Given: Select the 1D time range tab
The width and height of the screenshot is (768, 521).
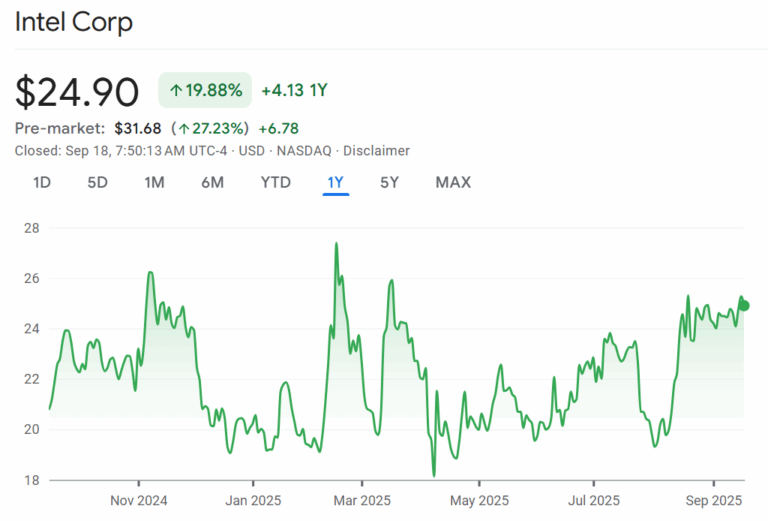Looking at the screenshot, I should tap(42, 183).
